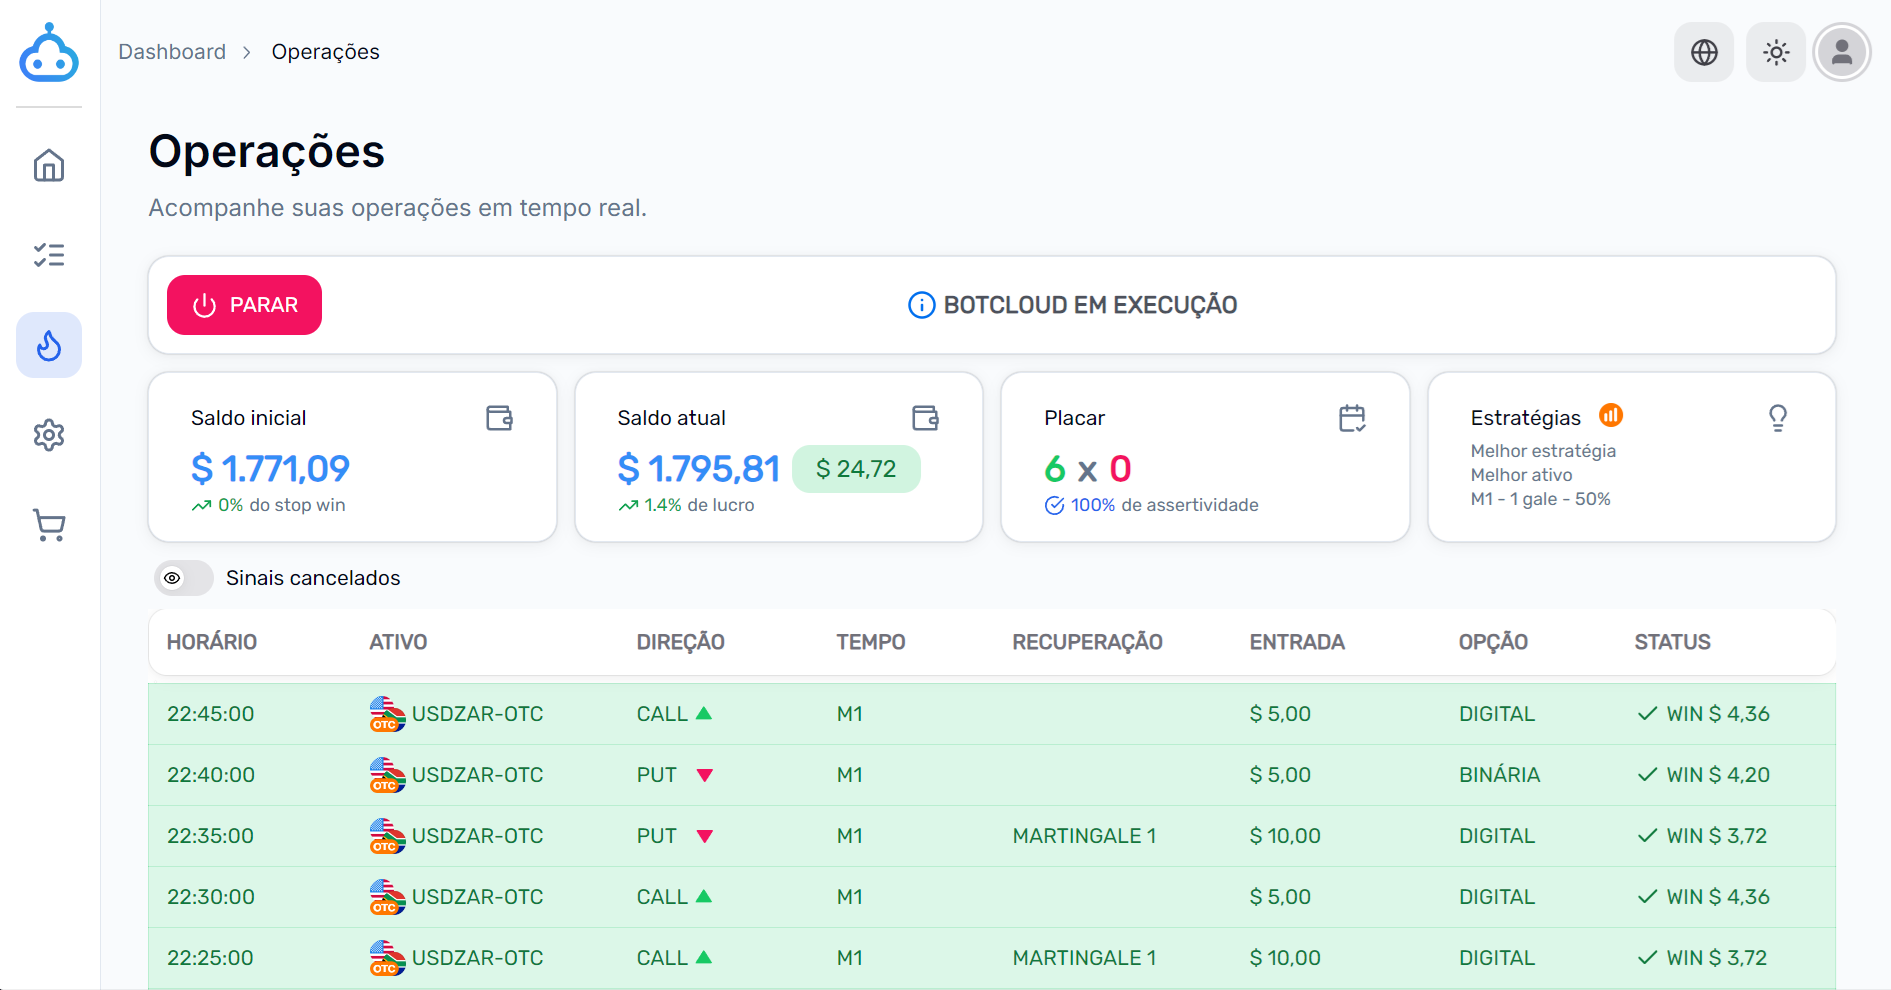The image size is (1891, 990).
Task: Click the orange chart badge beside Estratégias
Action: (x=1611, y=415)
